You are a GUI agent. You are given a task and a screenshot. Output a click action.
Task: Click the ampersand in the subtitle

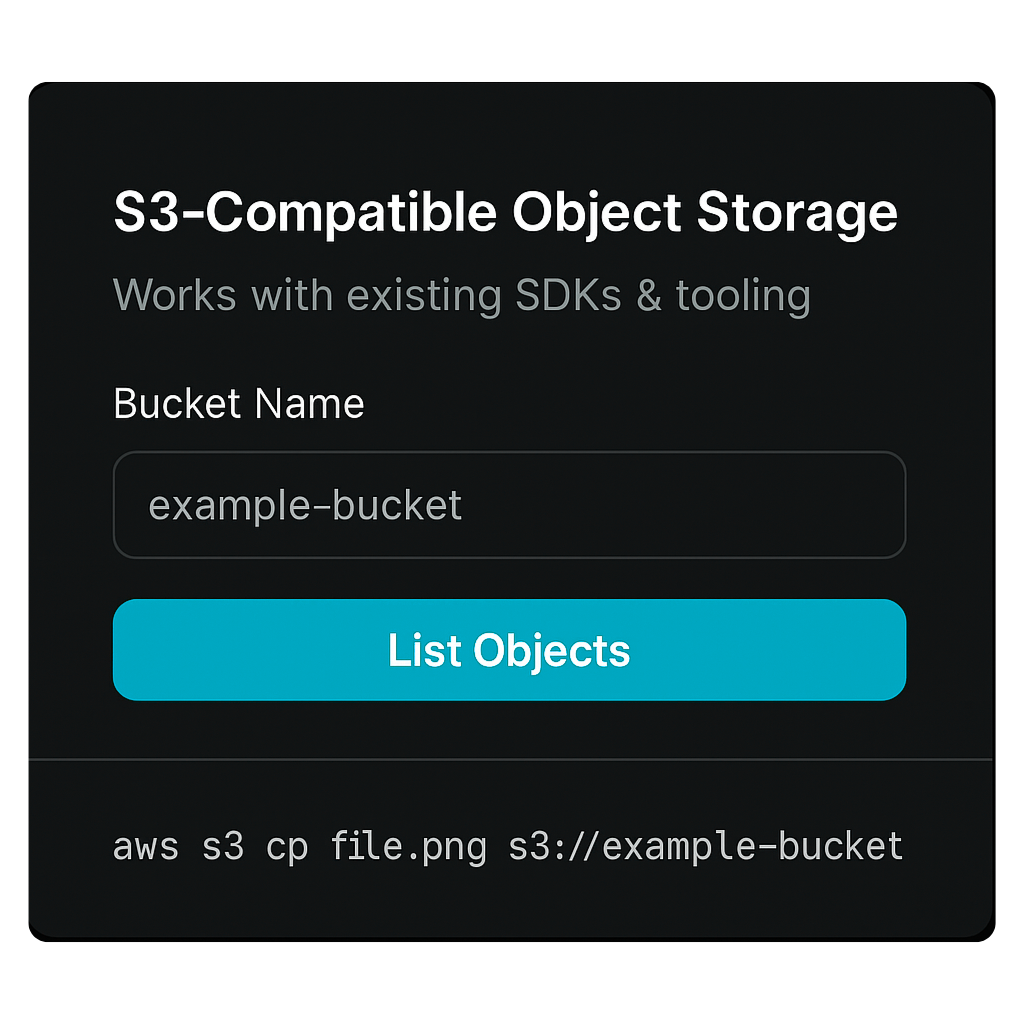(648, 295)
